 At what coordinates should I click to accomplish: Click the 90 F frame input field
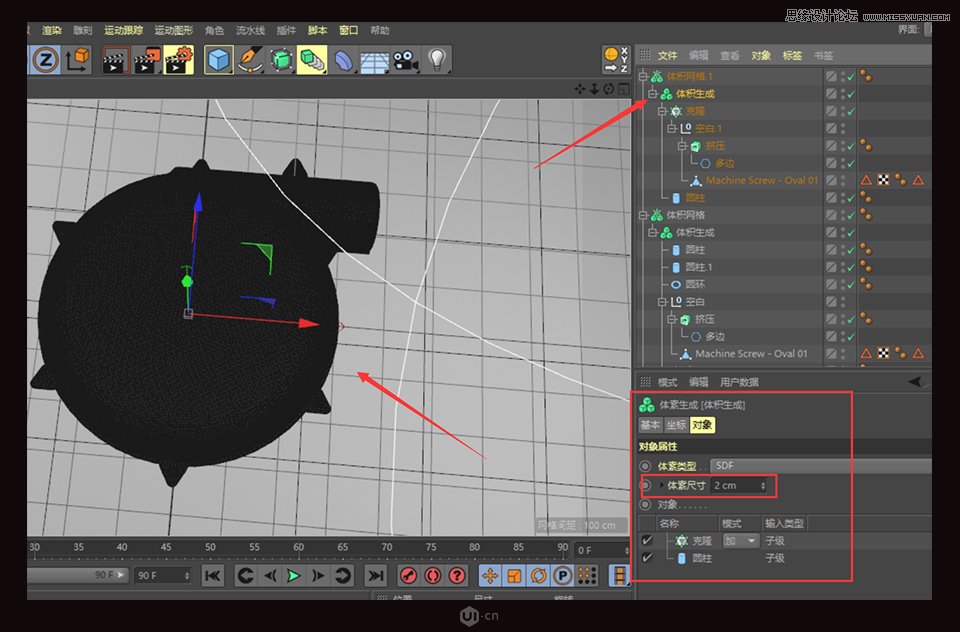(160, 574)
